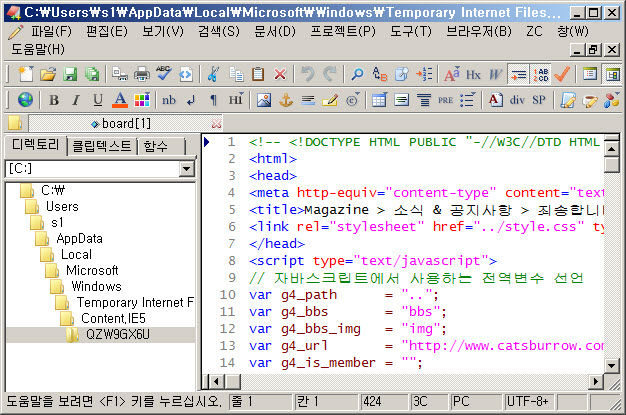626x415 pixels.
Task: Insert a paragraph with the pilcrow icon
Action: pos(214,99)
